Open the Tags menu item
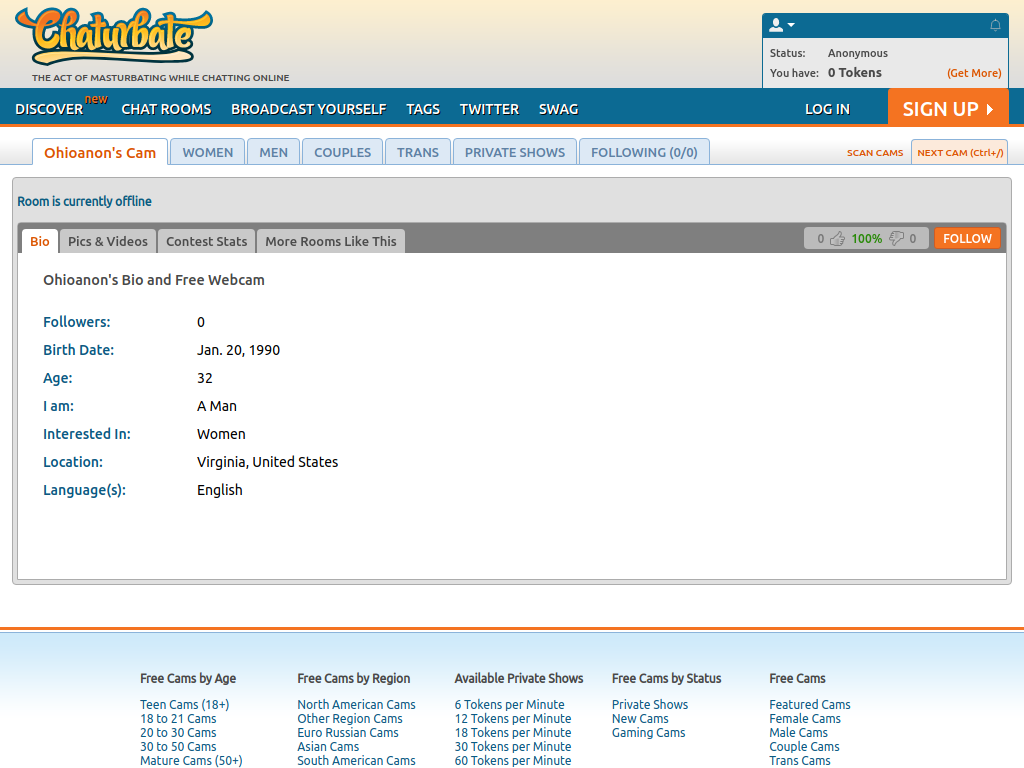The height and width of the screenshot is (768, 1024). (423, 109)
